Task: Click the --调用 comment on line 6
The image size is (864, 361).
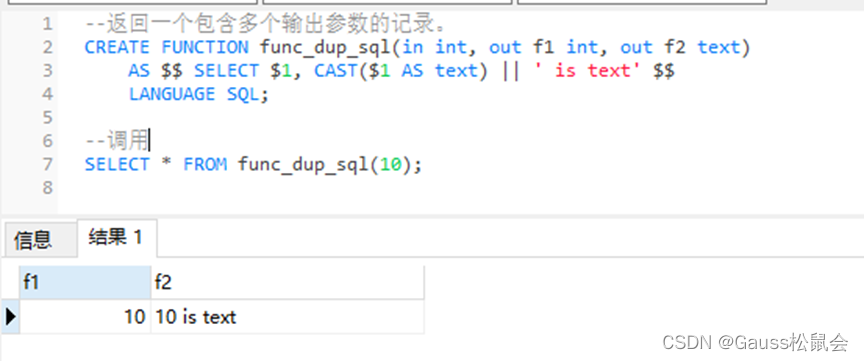Action: tap(117, 141)
